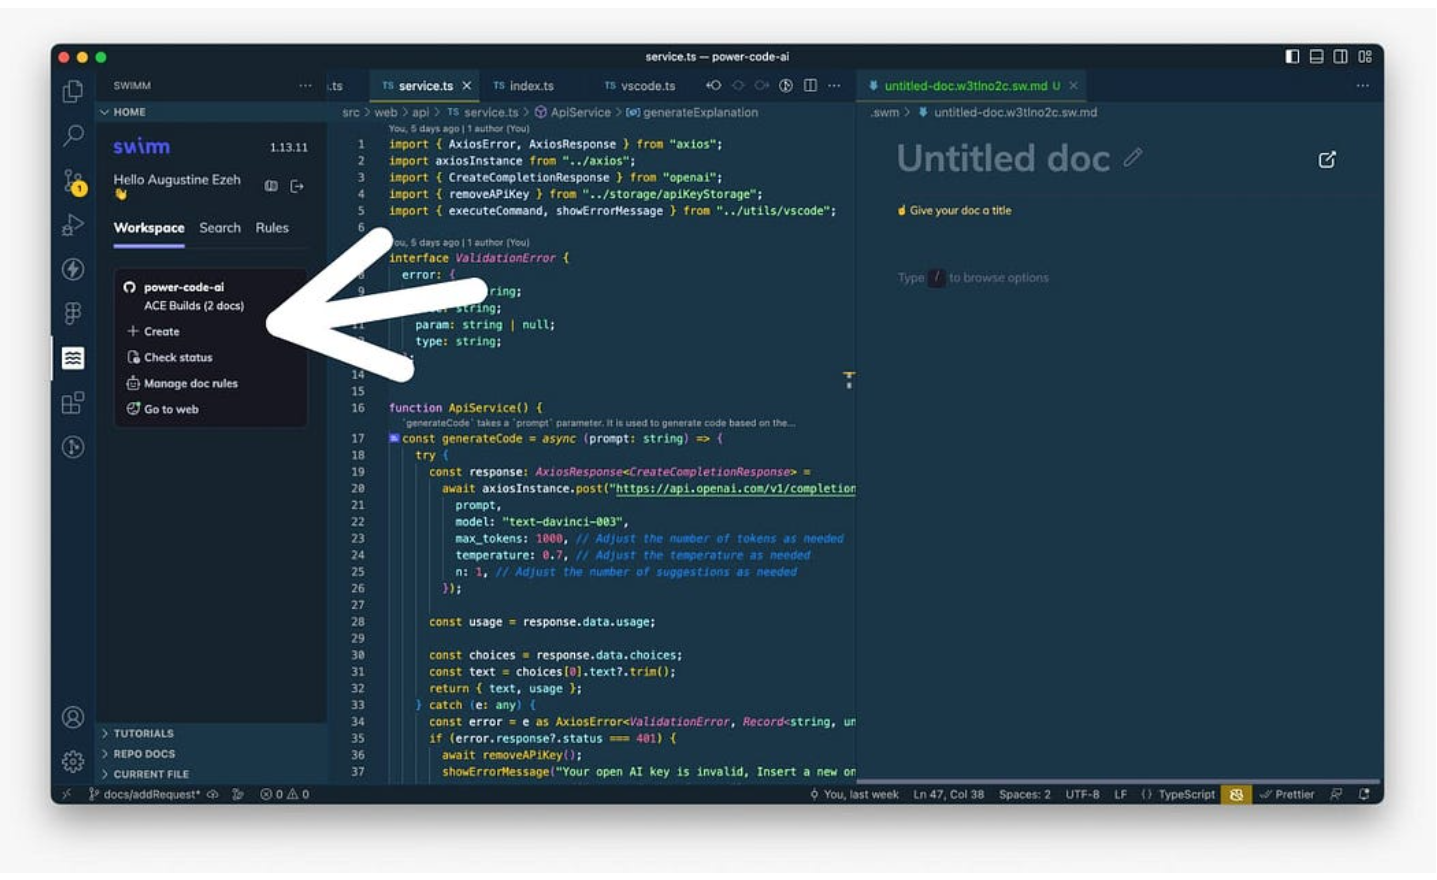Click Check status
1437x880 pixels.
(169, 357)
